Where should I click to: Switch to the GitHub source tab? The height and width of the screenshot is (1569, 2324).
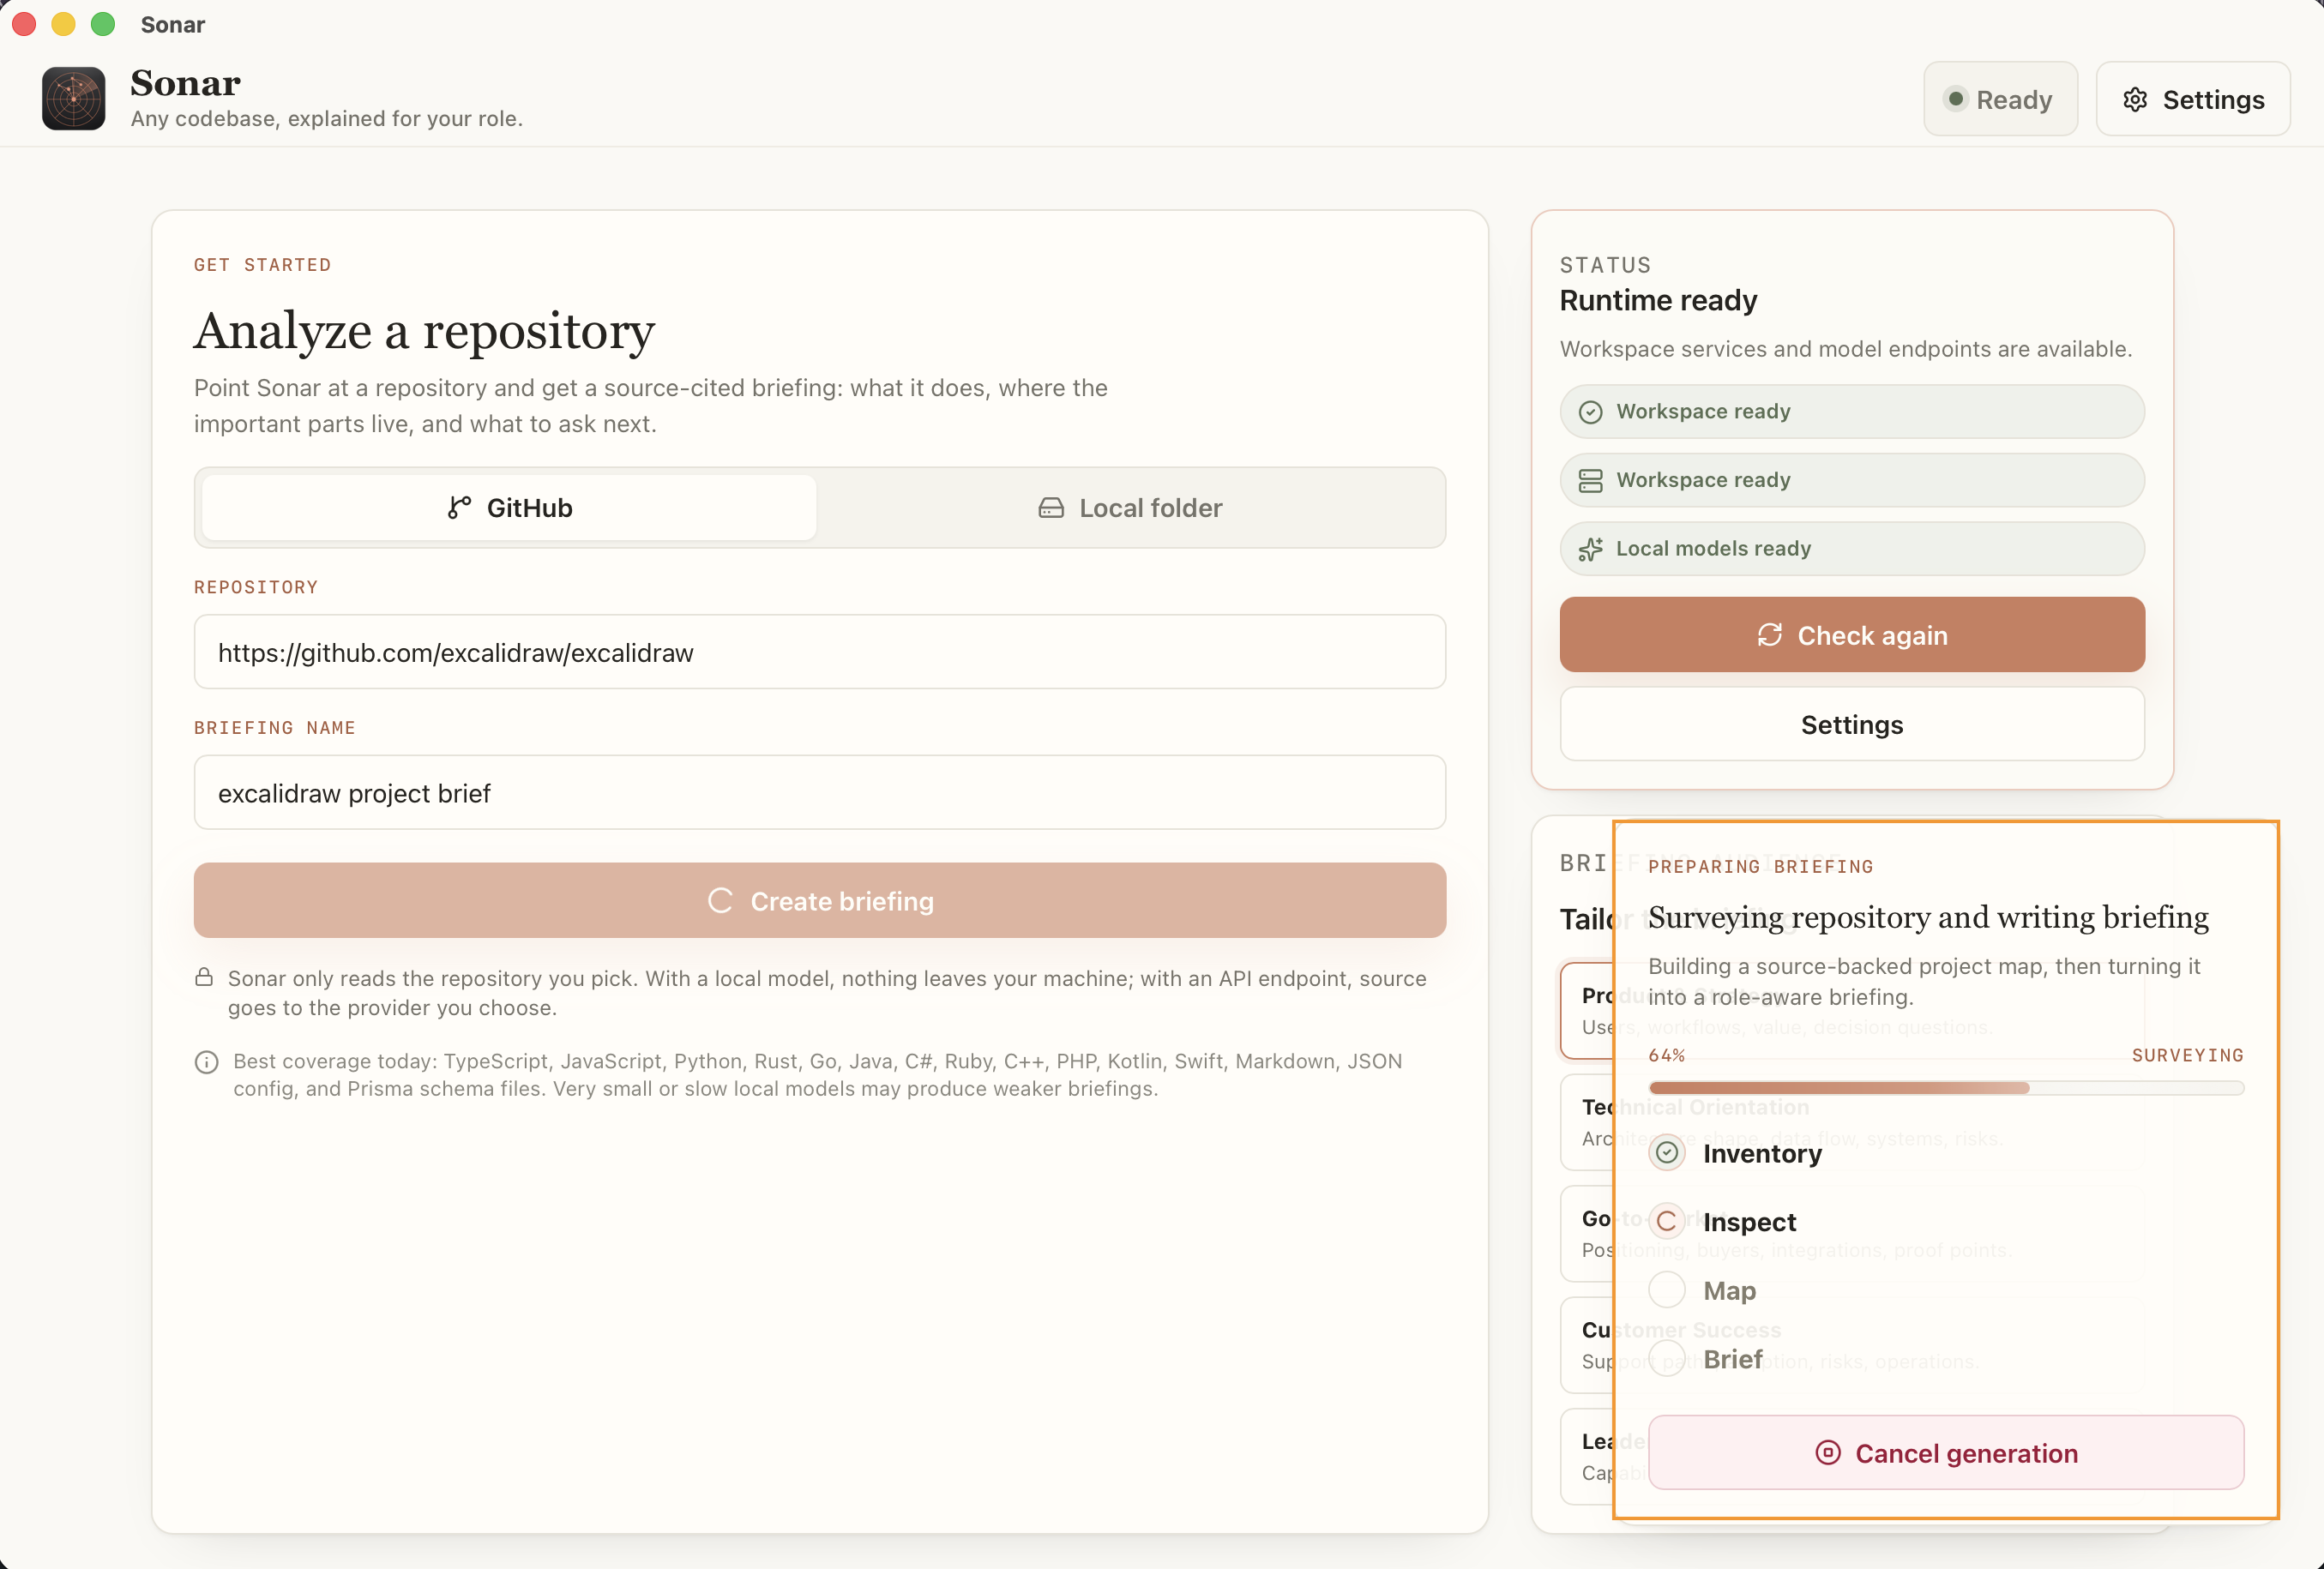click(509, 508)
